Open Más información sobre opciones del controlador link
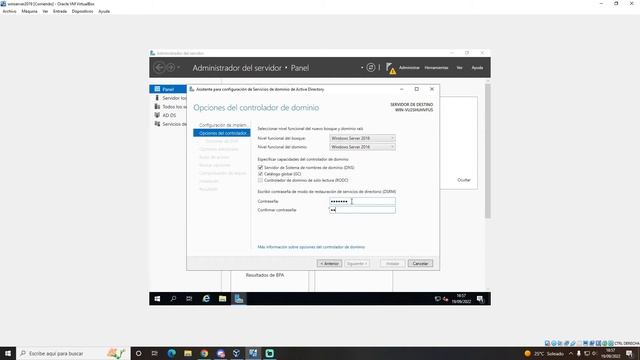Viewport: 640px width, 360px height. [311, 247]
